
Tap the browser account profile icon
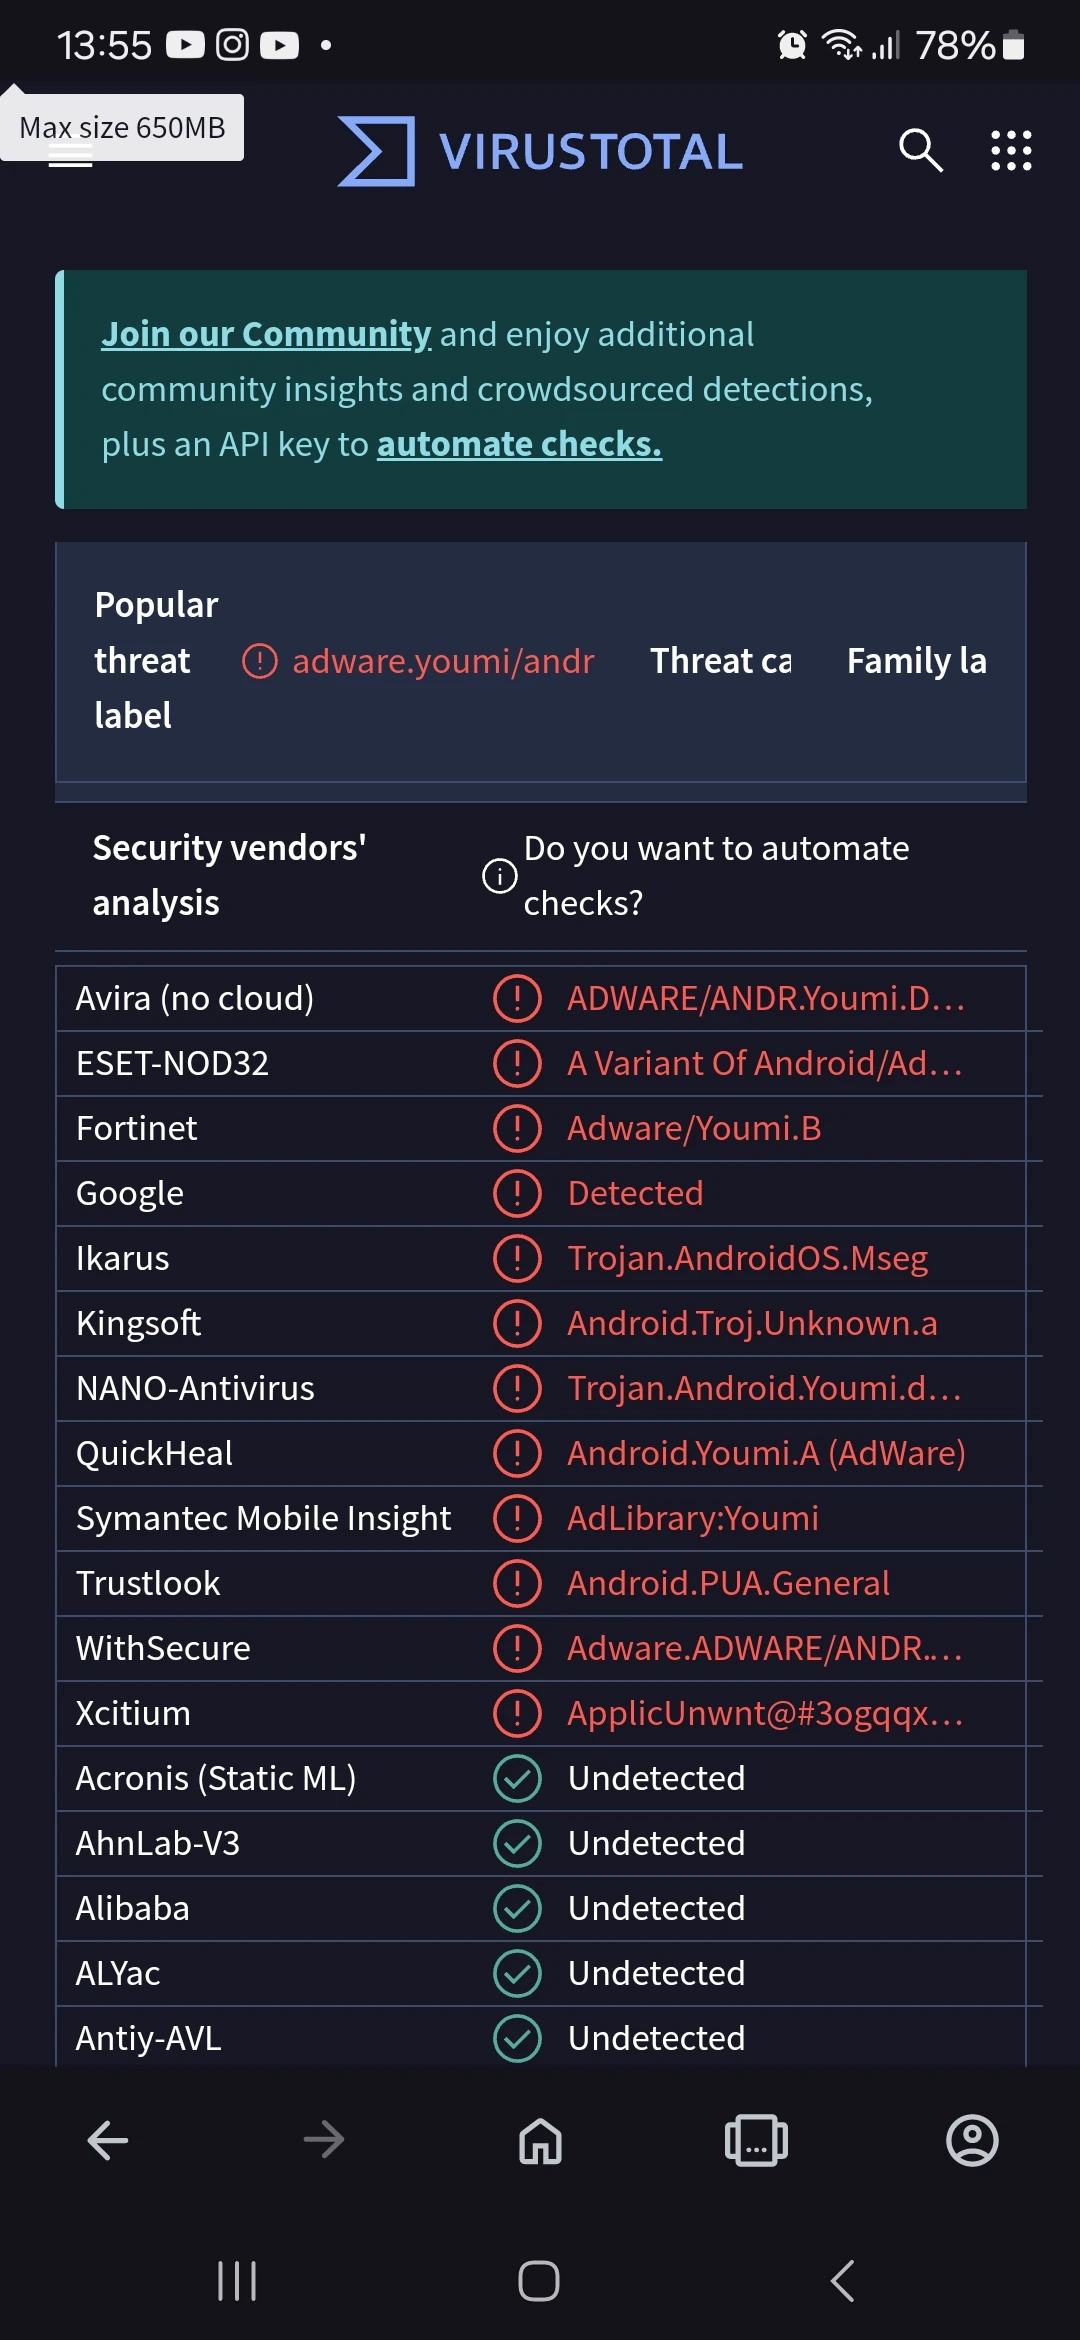[972, 2141]
